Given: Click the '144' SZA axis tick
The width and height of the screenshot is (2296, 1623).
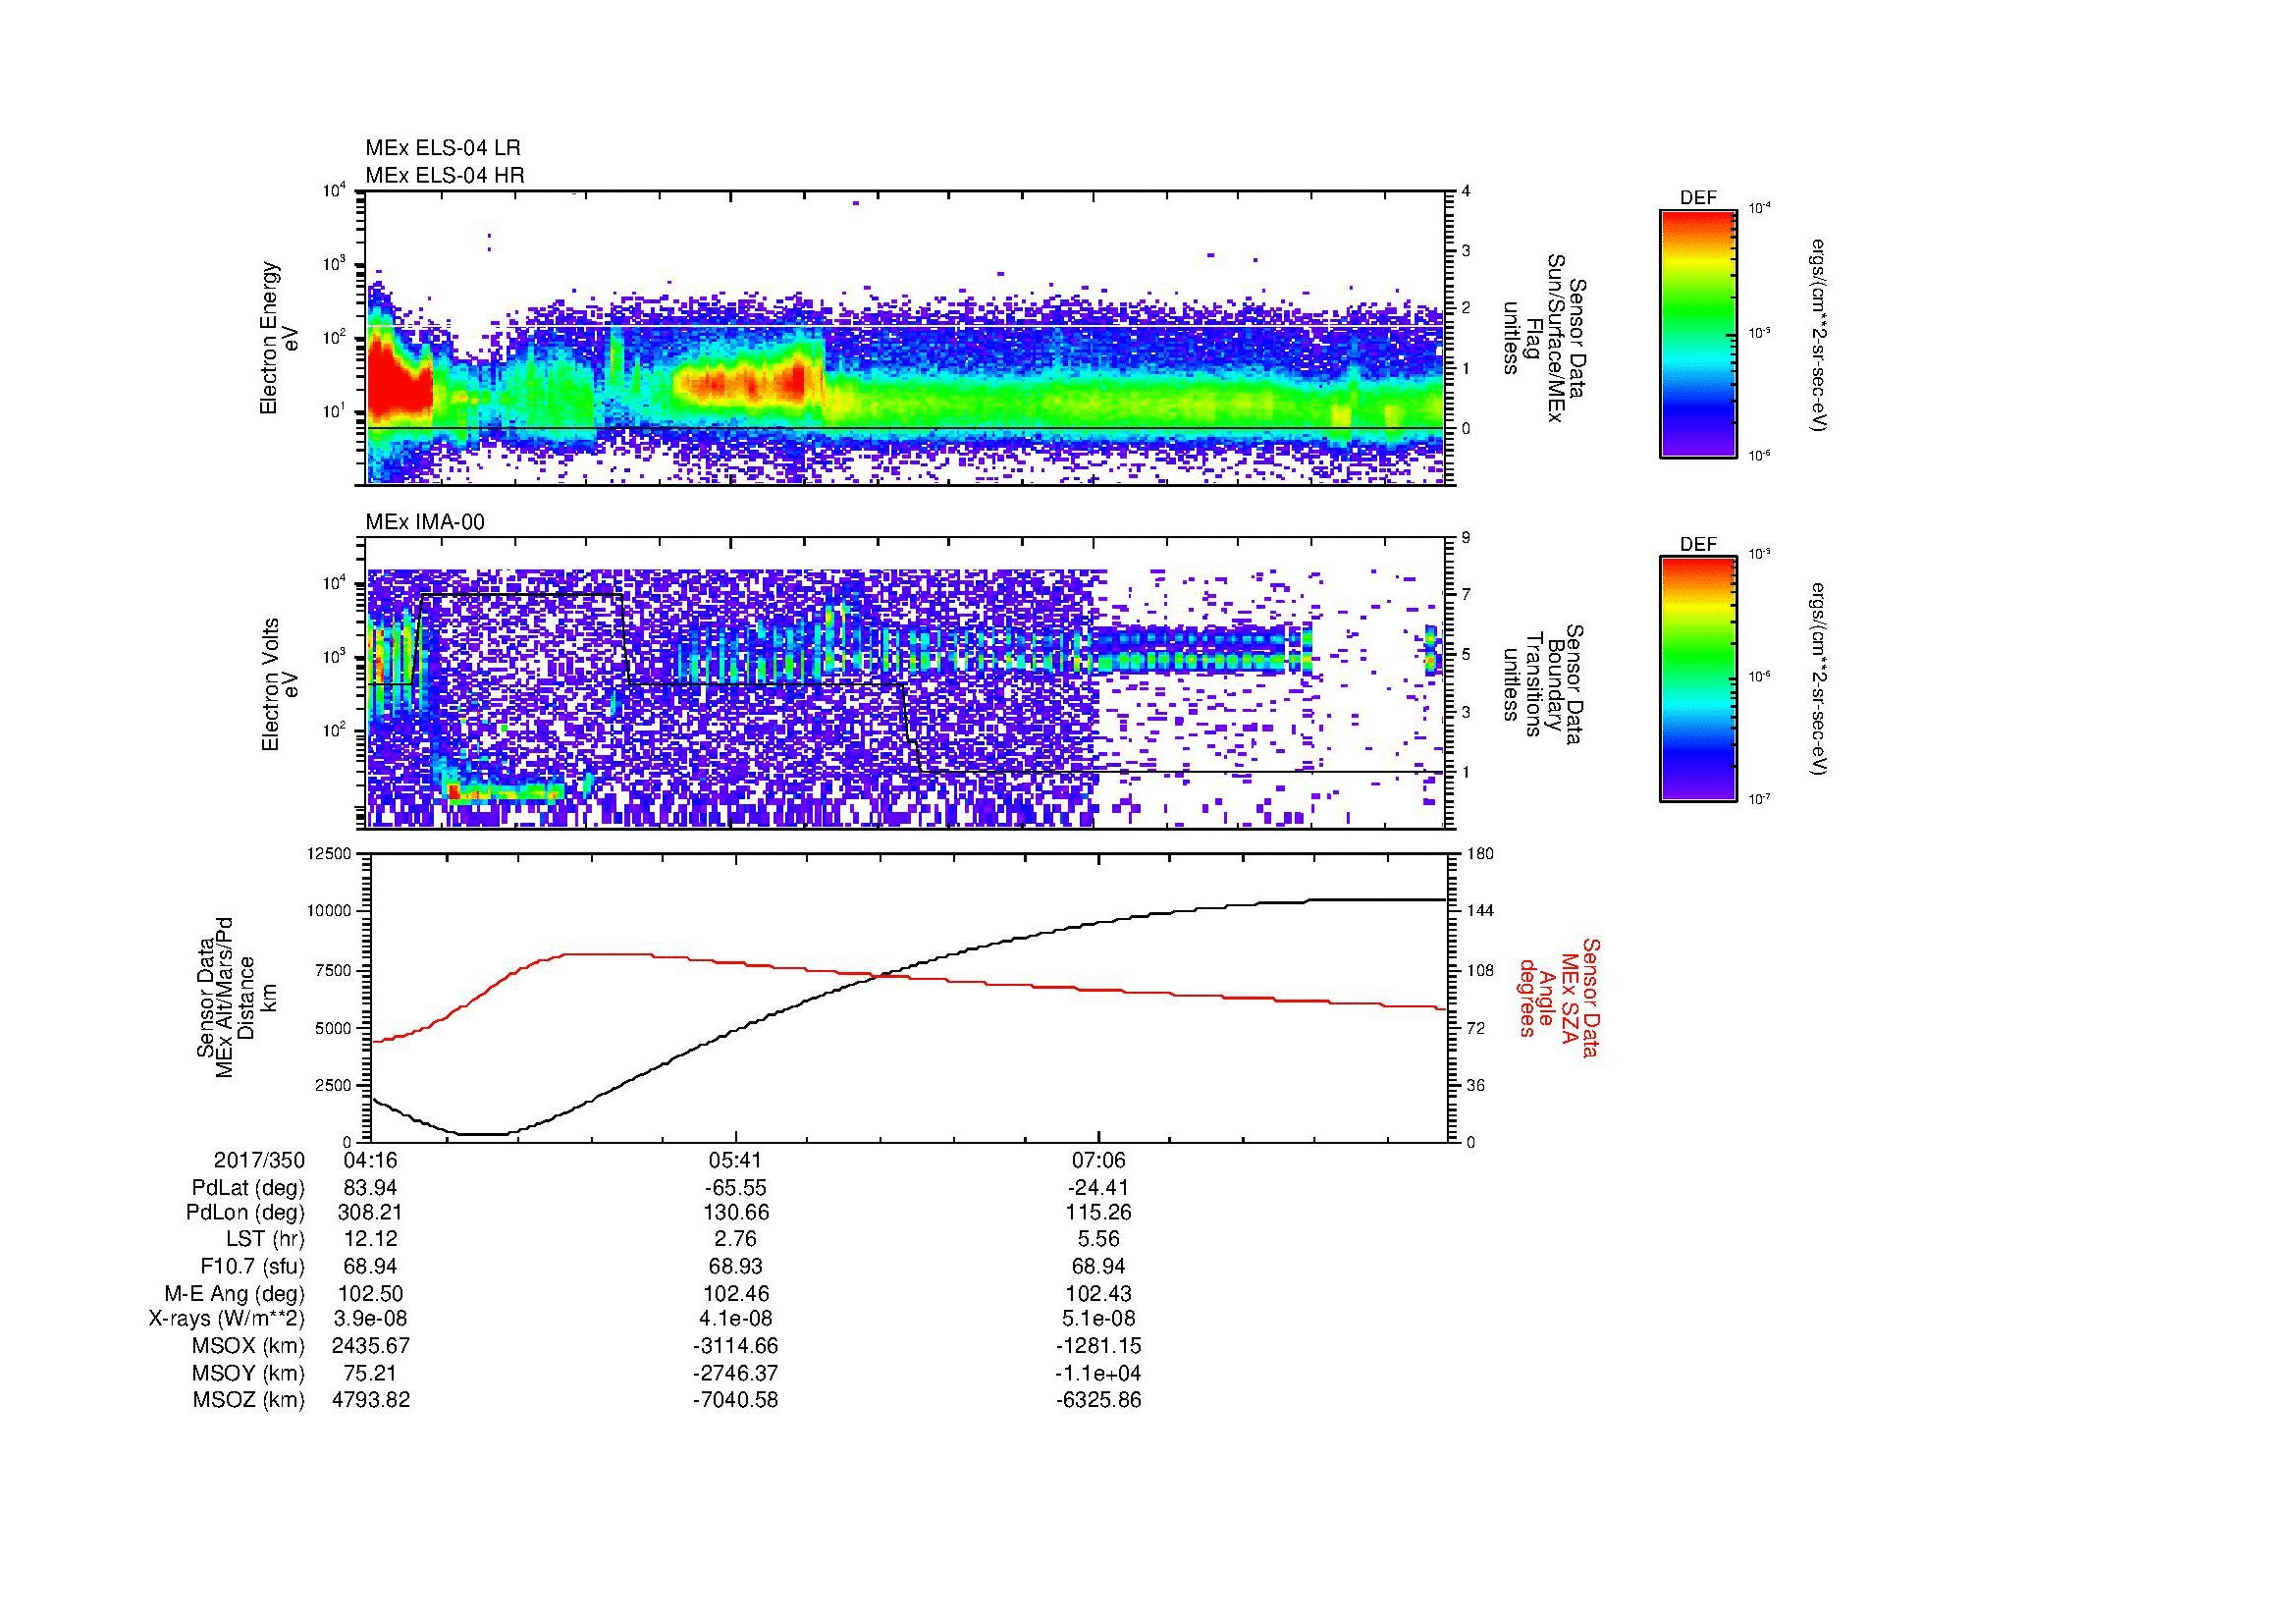Looking at the screenshot, I should click(x=1480, y=911).
